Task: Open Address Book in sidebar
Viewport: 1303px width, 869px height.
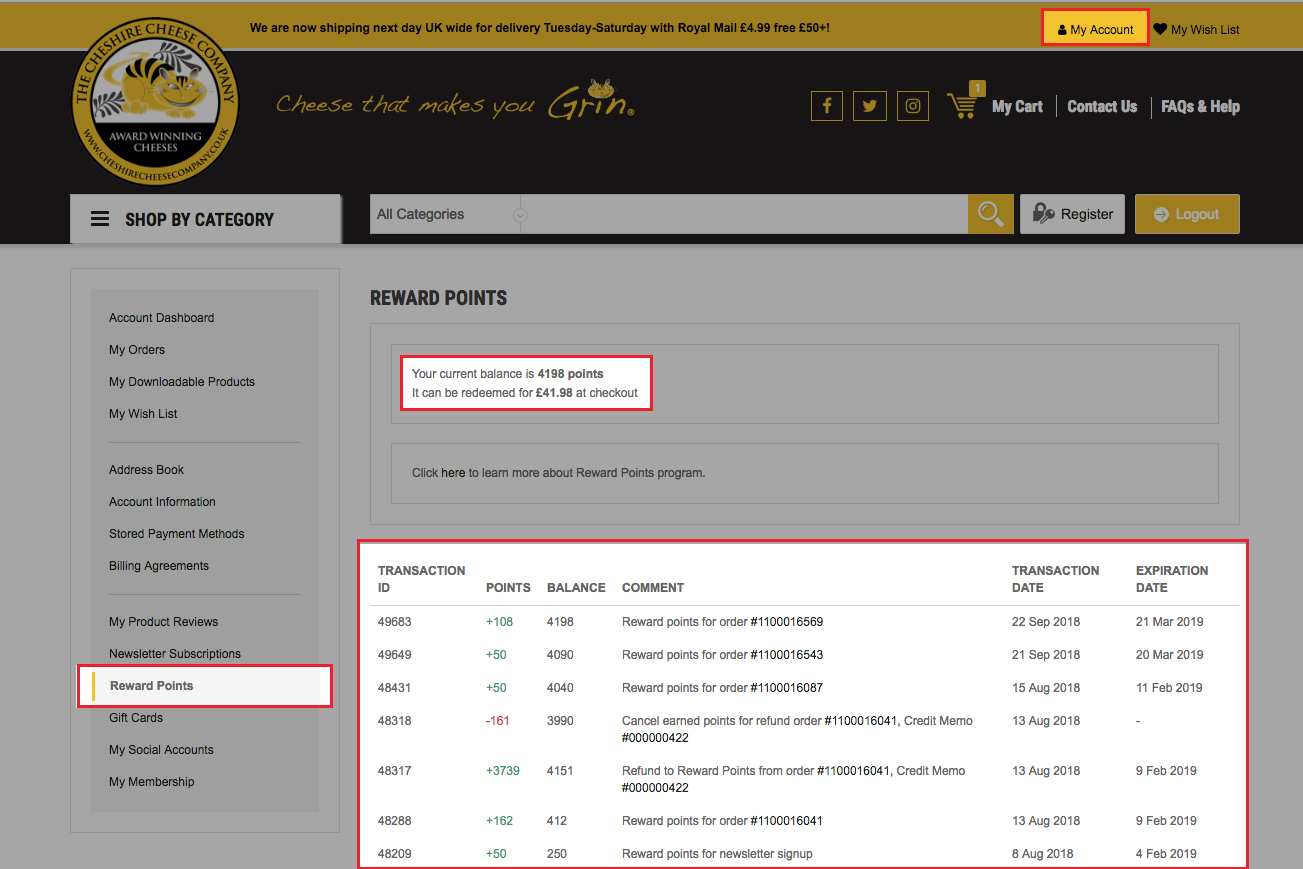Action: point(147,470)
